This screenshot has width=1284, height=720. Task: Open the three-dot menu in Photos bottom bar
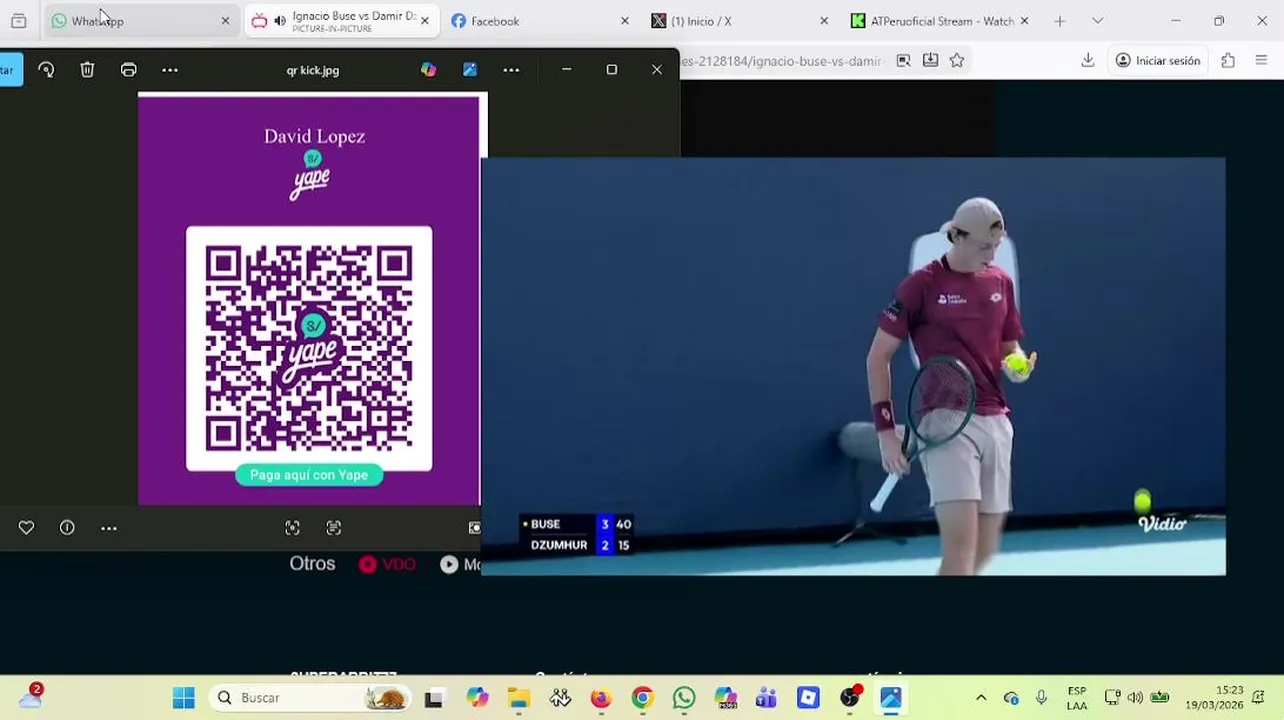tap(109, 527)
